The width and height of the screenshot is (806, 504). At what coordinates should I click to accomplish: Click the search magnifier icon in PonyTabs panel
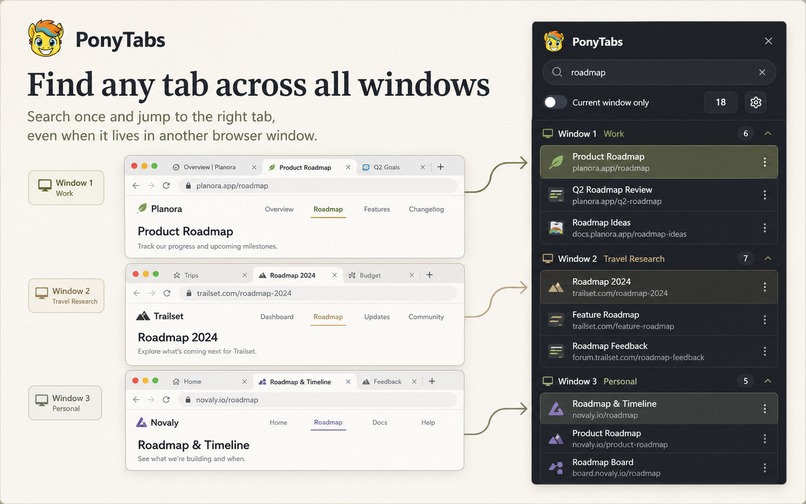click(557, 72)
